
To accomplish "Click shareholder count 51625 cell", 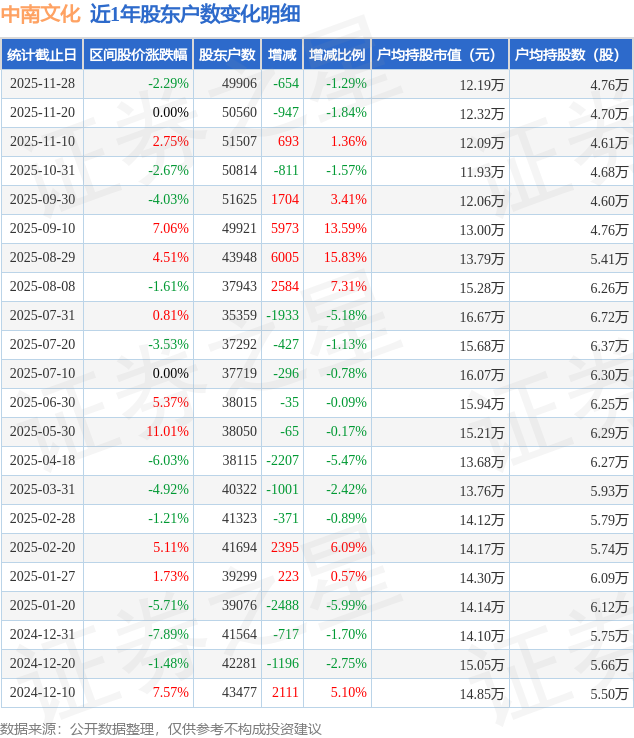I will 239,200.
